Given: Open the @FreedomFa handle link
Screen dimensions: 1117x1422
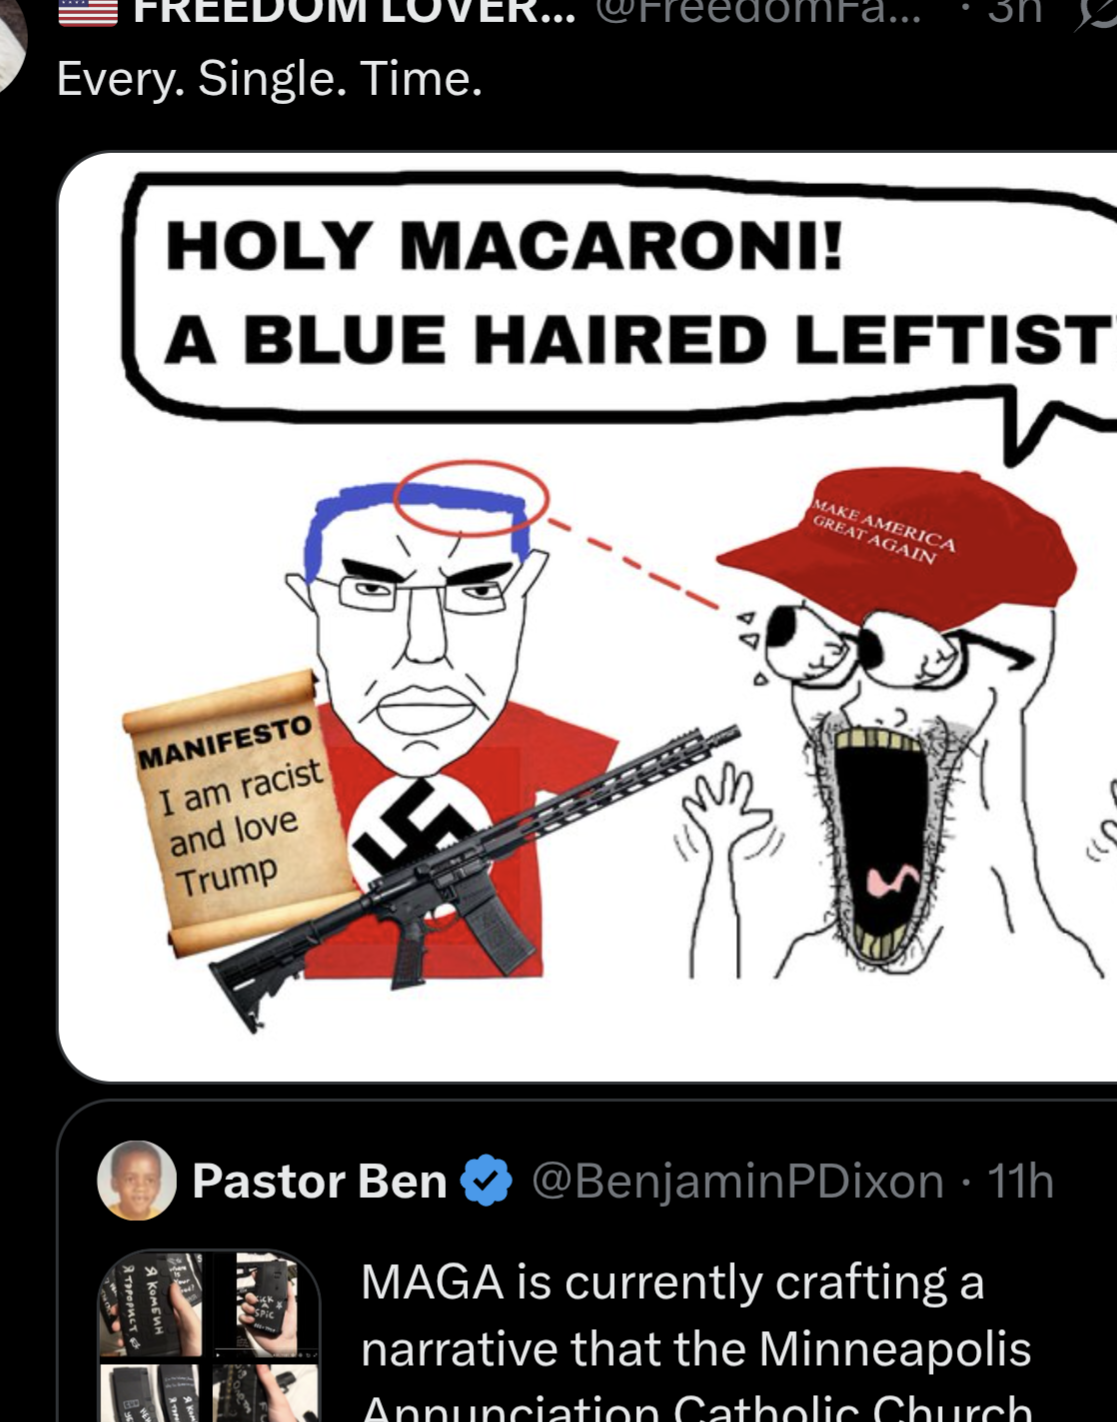Looking at the screenshot, I should pos(758,12).
